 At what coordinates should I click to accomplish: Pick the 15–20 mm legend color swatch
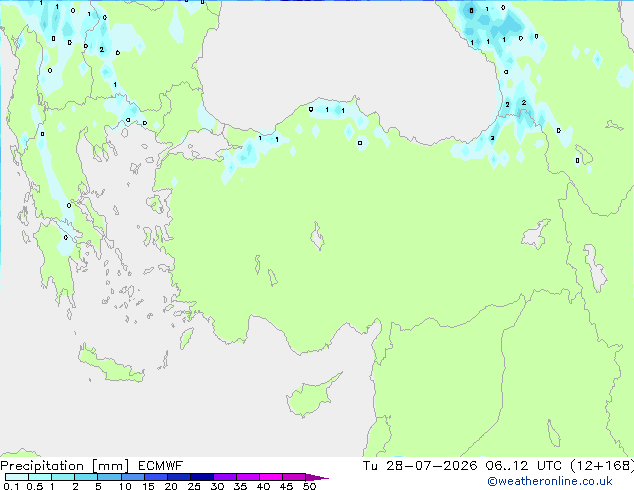click(156, 477)
